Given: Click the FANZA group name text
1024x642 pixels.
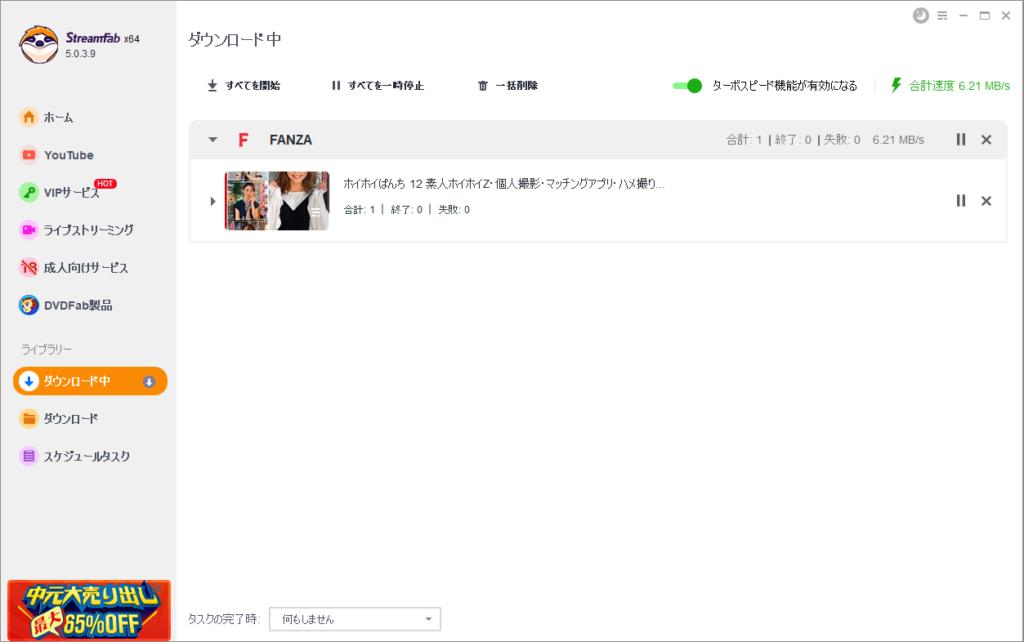Looking at the screenshot, I should tap(291, 140).
